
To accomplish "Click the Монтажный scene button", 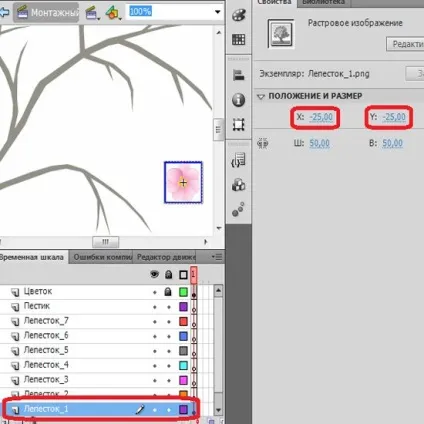I will point(47,13).
